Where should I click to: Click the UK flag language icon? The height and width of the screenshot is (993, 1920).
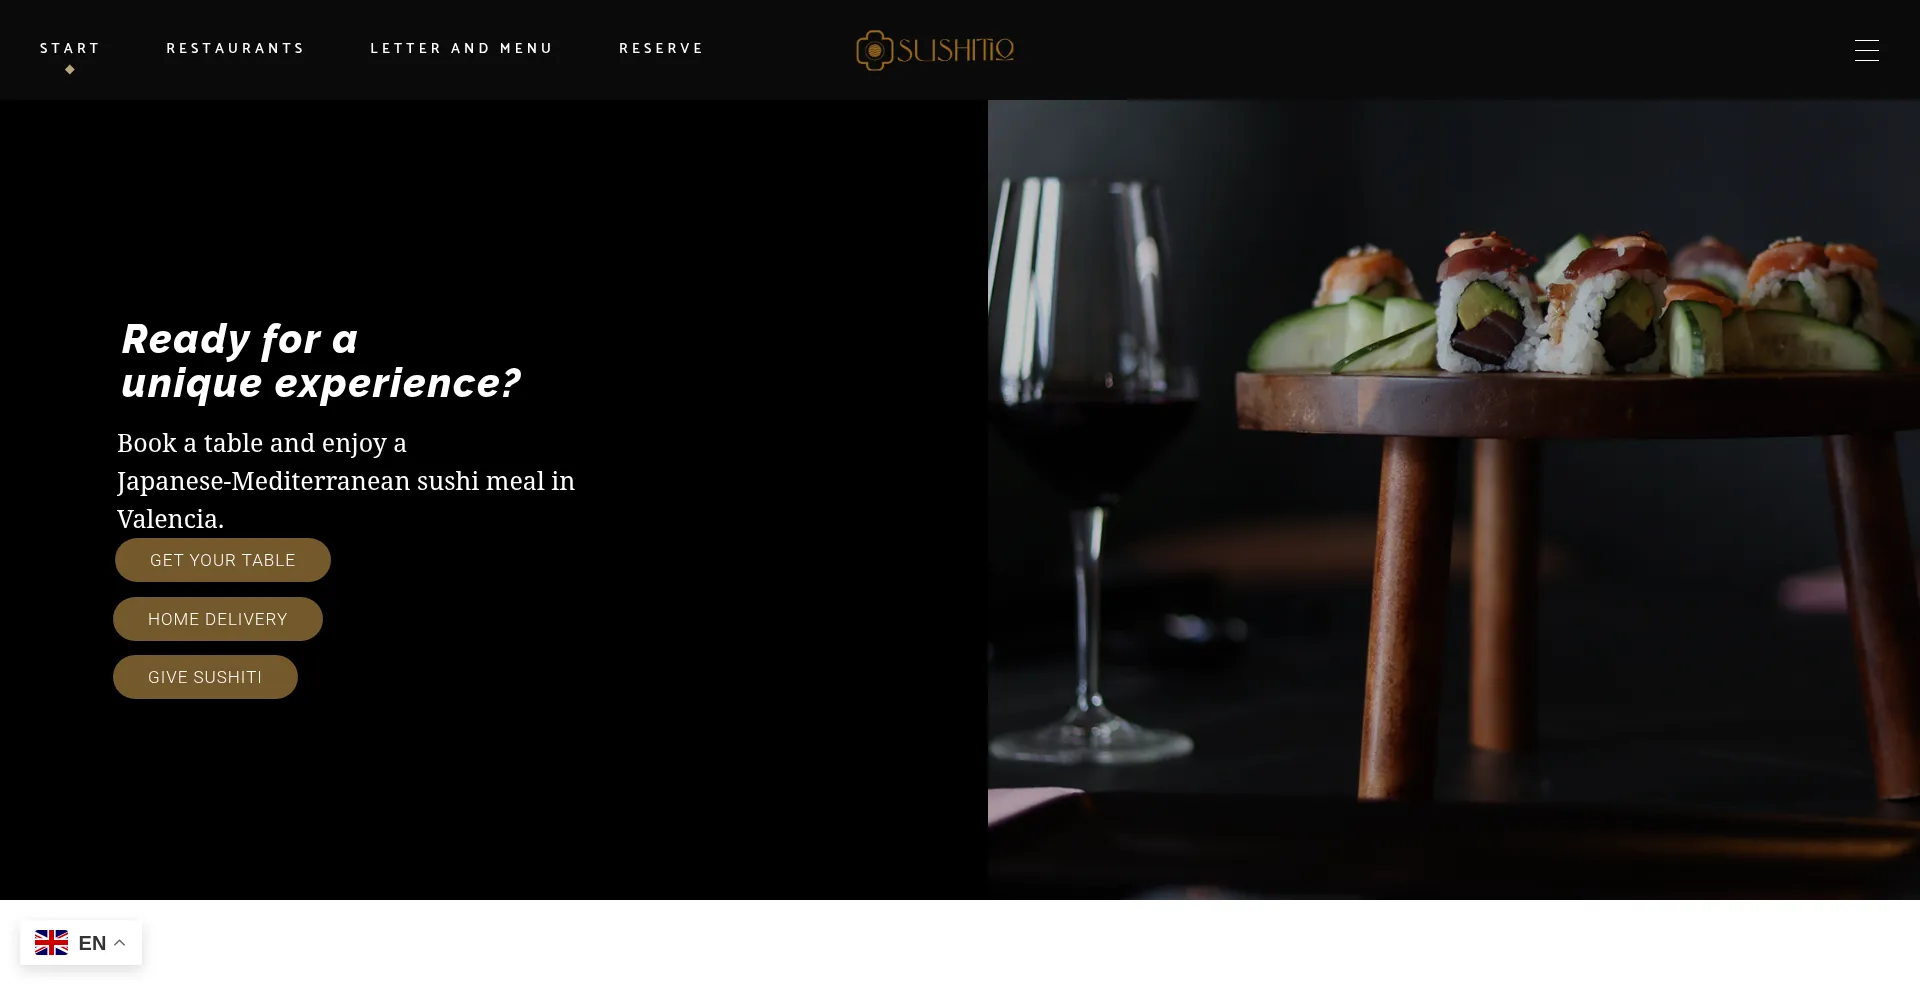(x=51, y=943)
